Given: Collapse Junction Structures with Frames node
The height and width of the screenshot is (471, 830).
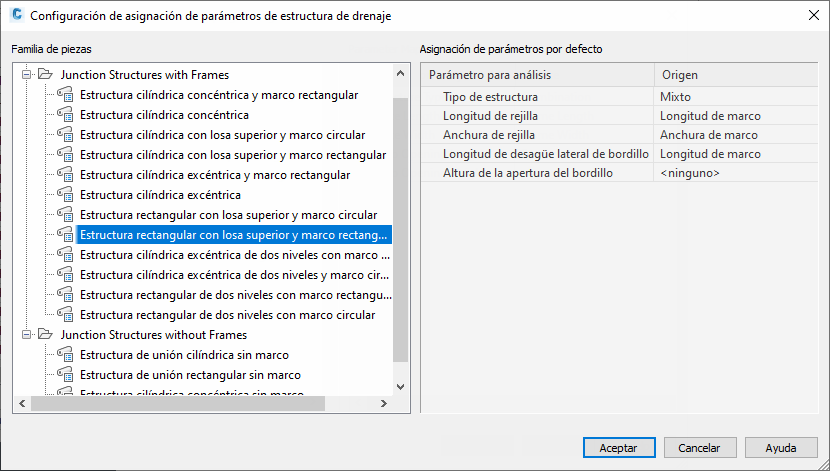Looking at the screenshot, I should [27, 75].
